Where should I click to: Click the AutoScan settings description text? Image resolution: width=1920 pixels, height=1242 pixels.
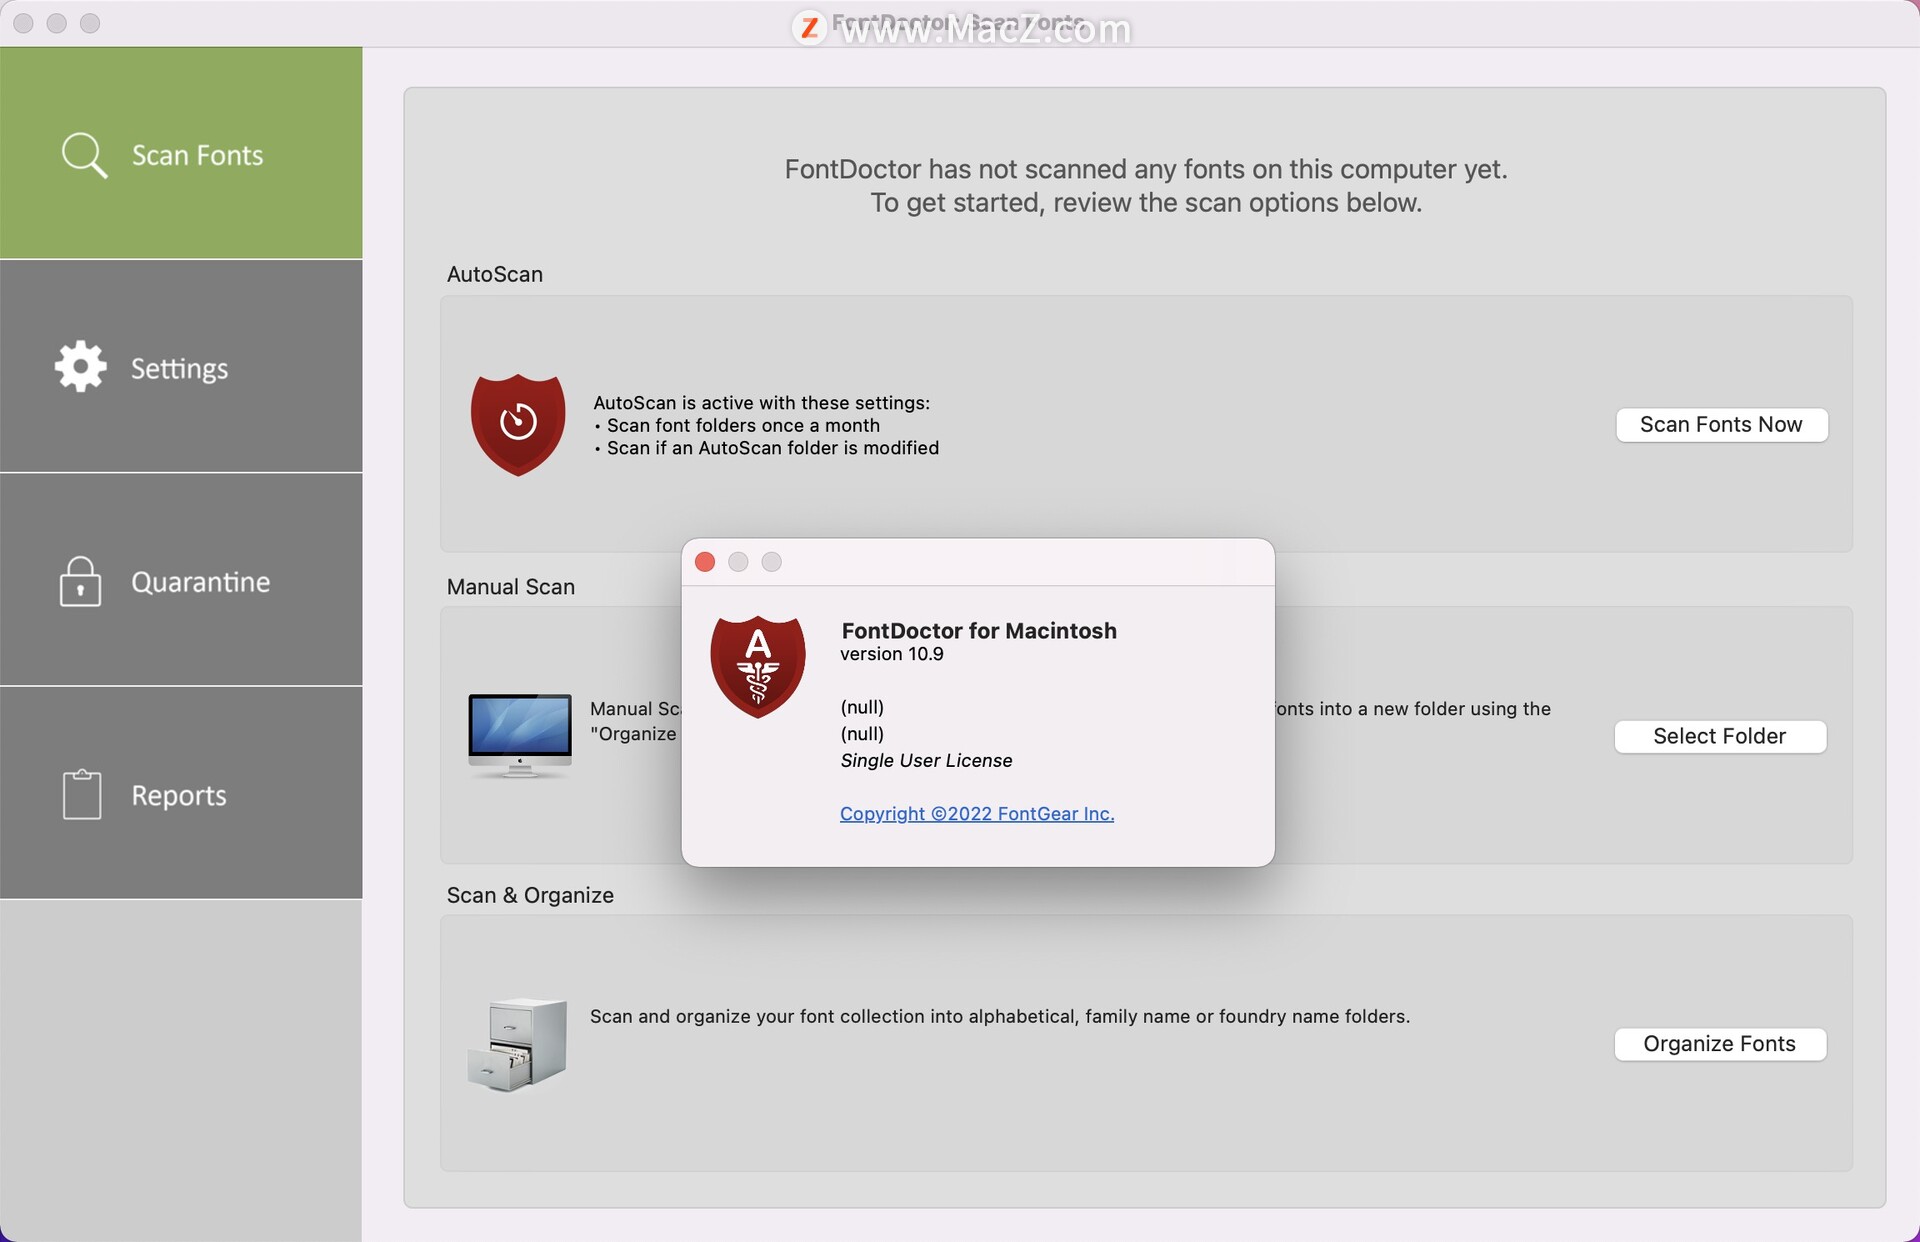tap(766, 425)
